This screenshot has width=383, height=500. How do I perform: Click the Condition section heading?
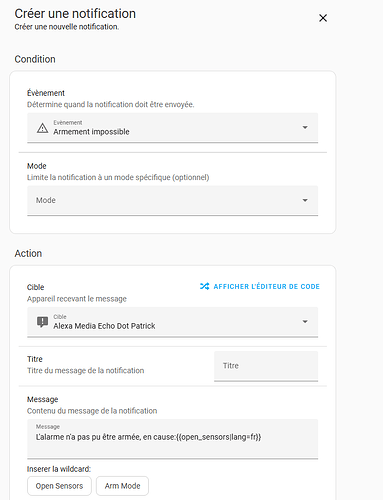click(35, 59)
